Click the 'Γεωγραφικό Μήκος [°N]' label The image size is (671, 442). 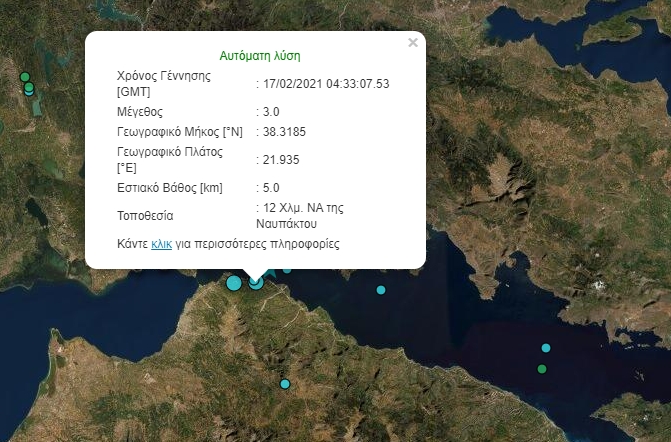click(180, 132)
